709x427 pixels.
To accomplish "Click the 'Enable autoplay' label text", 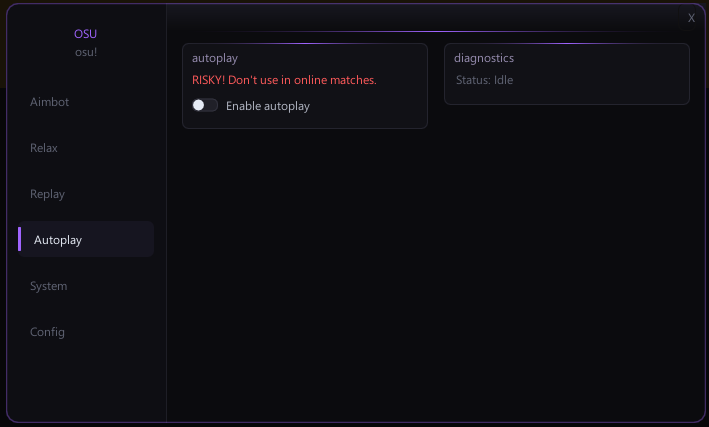I will 268,106.
